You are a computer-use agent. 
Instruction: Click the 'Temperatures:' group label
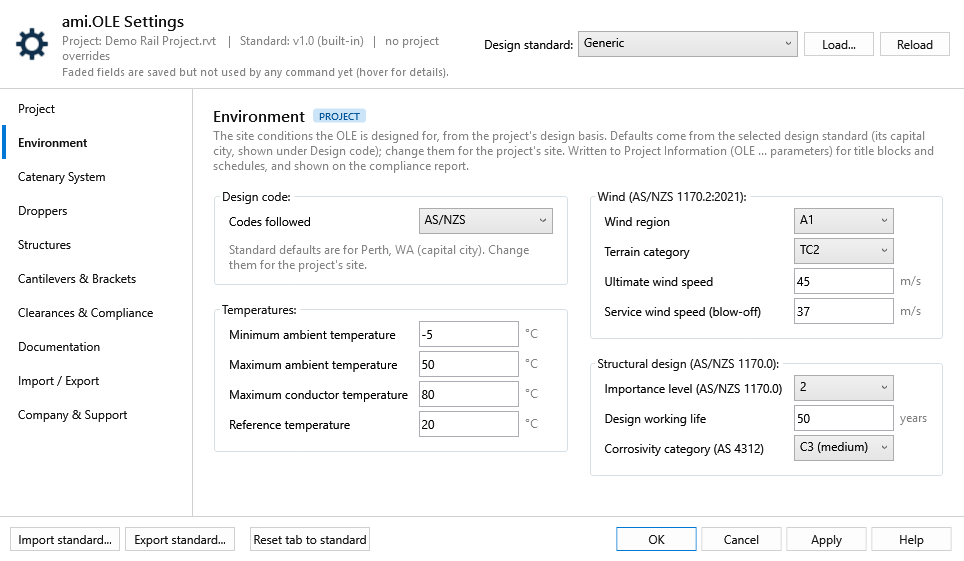(x=259, y=309)
